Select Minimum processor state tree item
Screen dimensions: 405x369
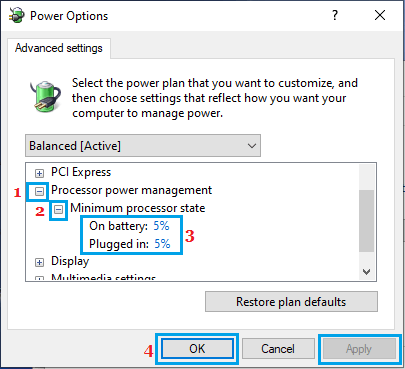click(138, 208)
